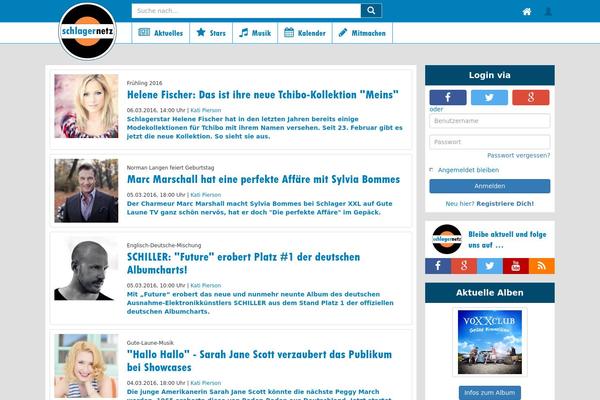Viewport: 600px width, 400px height.
Task: Open the Marc Marschall Sylvia Bommes headline
Action: (x=263, y=179)
